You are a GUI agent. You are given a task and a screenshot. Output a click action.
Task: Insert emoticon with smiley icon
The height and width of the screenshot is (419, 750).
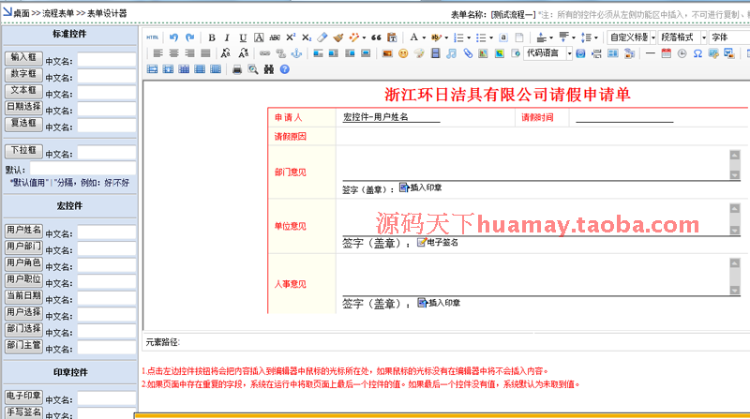pos(403,53)
